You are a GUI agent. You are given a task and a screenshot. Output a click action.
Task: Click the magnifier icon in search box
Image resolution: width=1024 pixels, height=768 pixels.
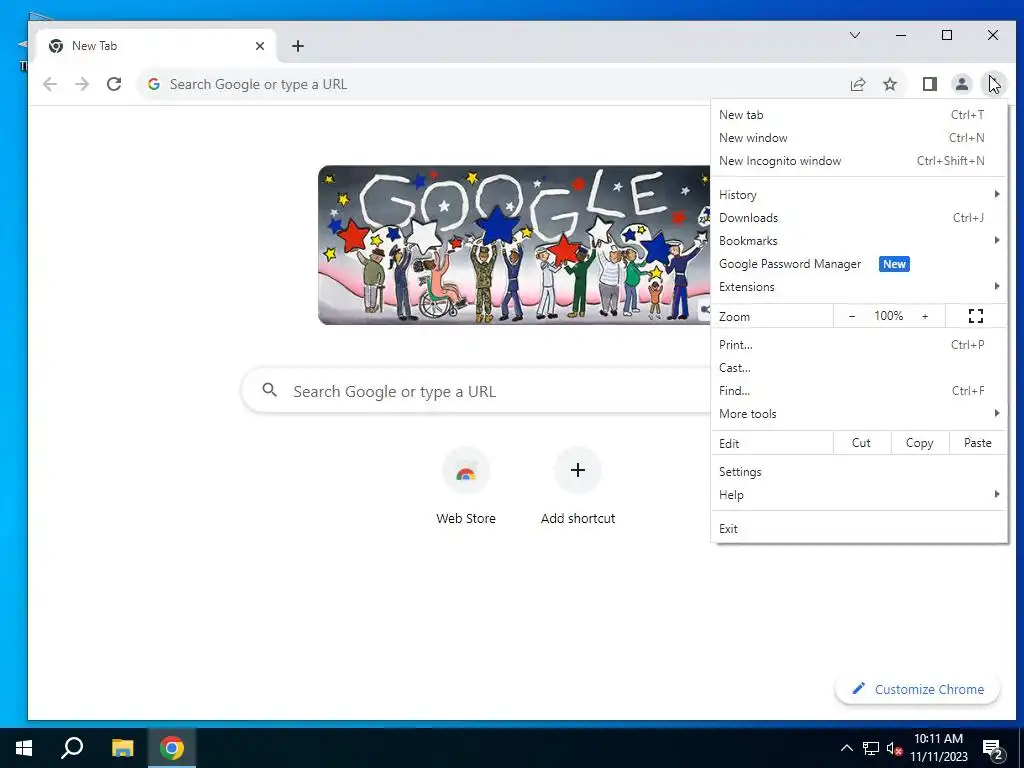pyautogui.click(x=270, y=391)
